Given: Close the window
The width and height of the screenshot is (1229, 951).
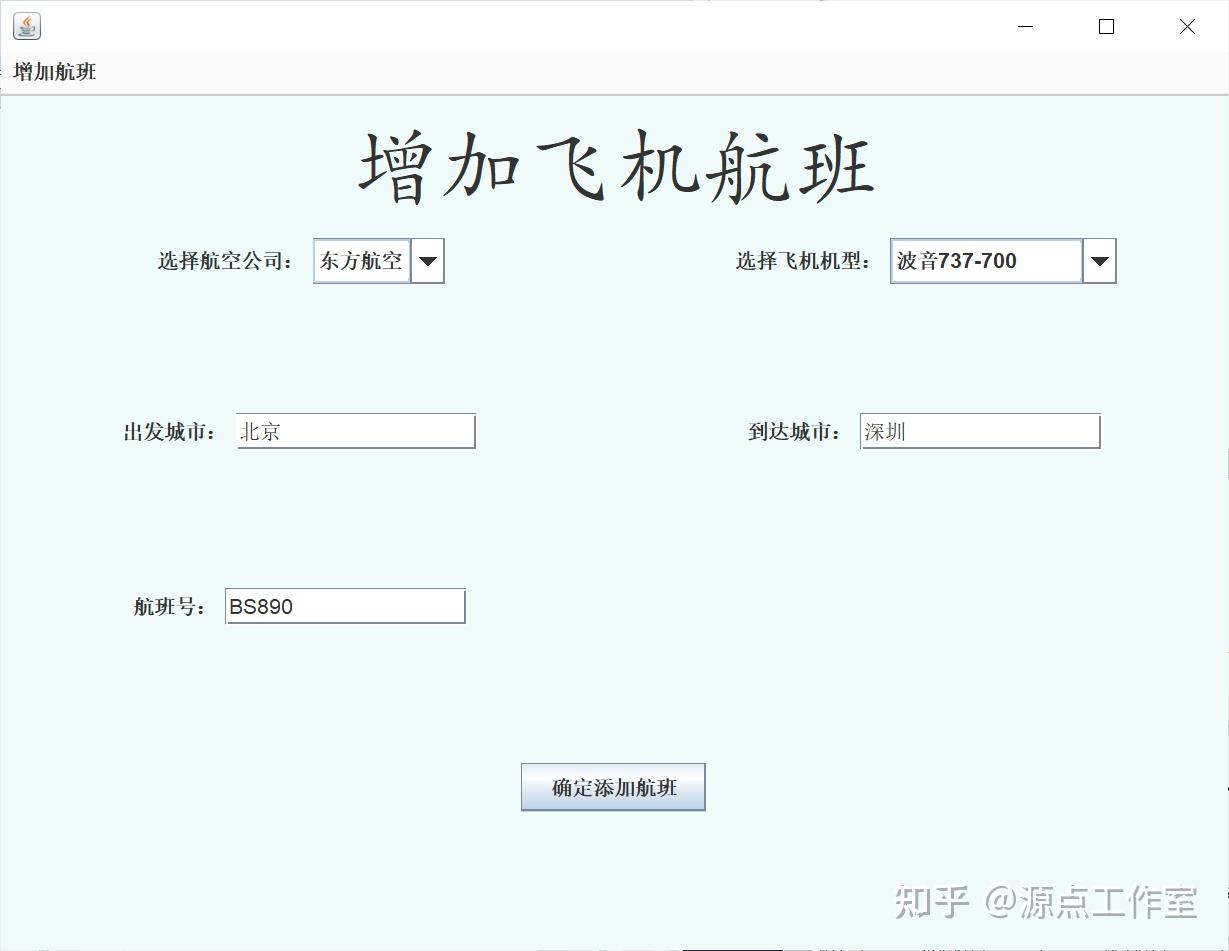Looking at the screenshot, I should (x=1187, y=27).
